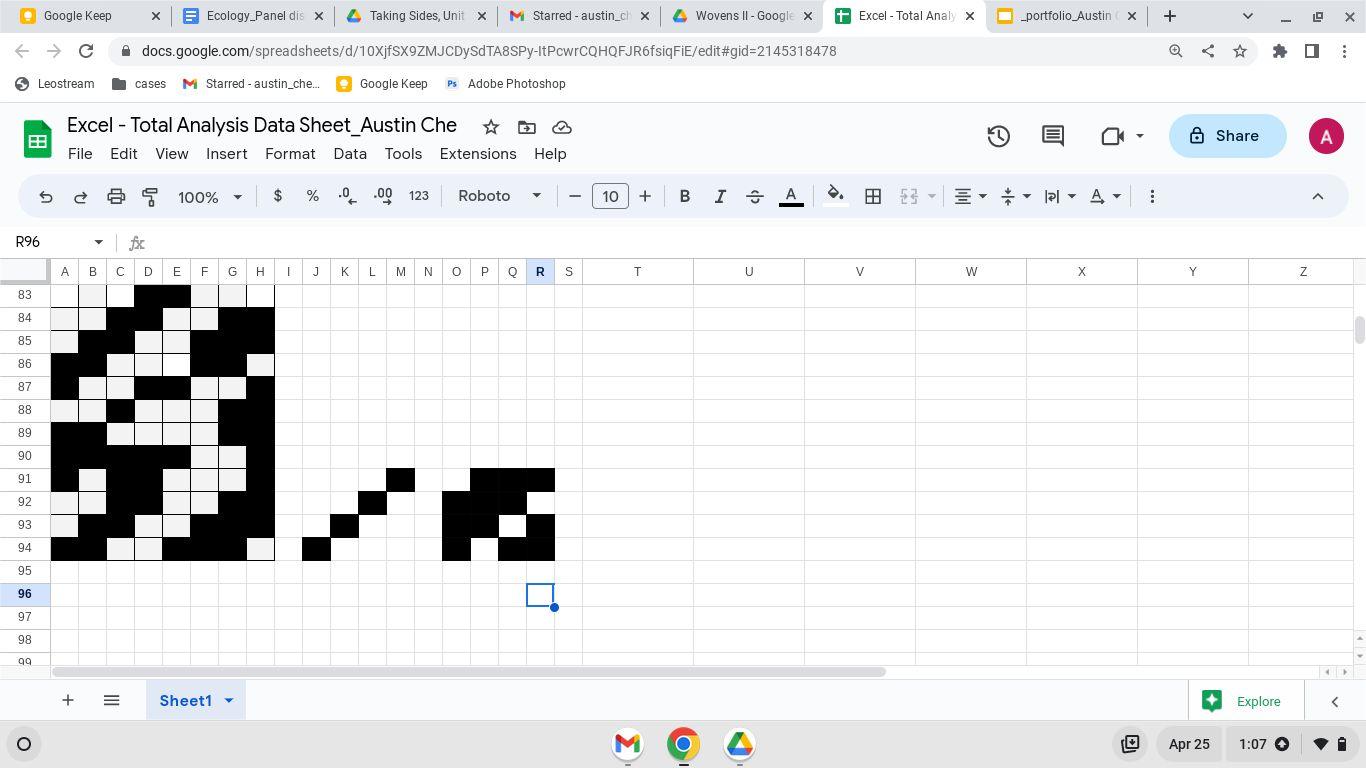
Task: Open the Format menu
Action: coord(290,154)
